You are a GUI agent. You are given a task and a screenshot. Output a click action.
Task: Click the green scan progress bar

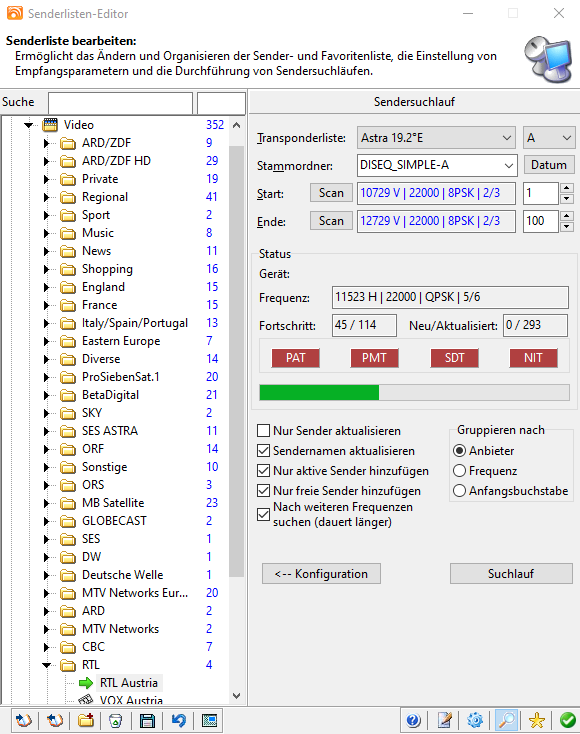(414, 393)
